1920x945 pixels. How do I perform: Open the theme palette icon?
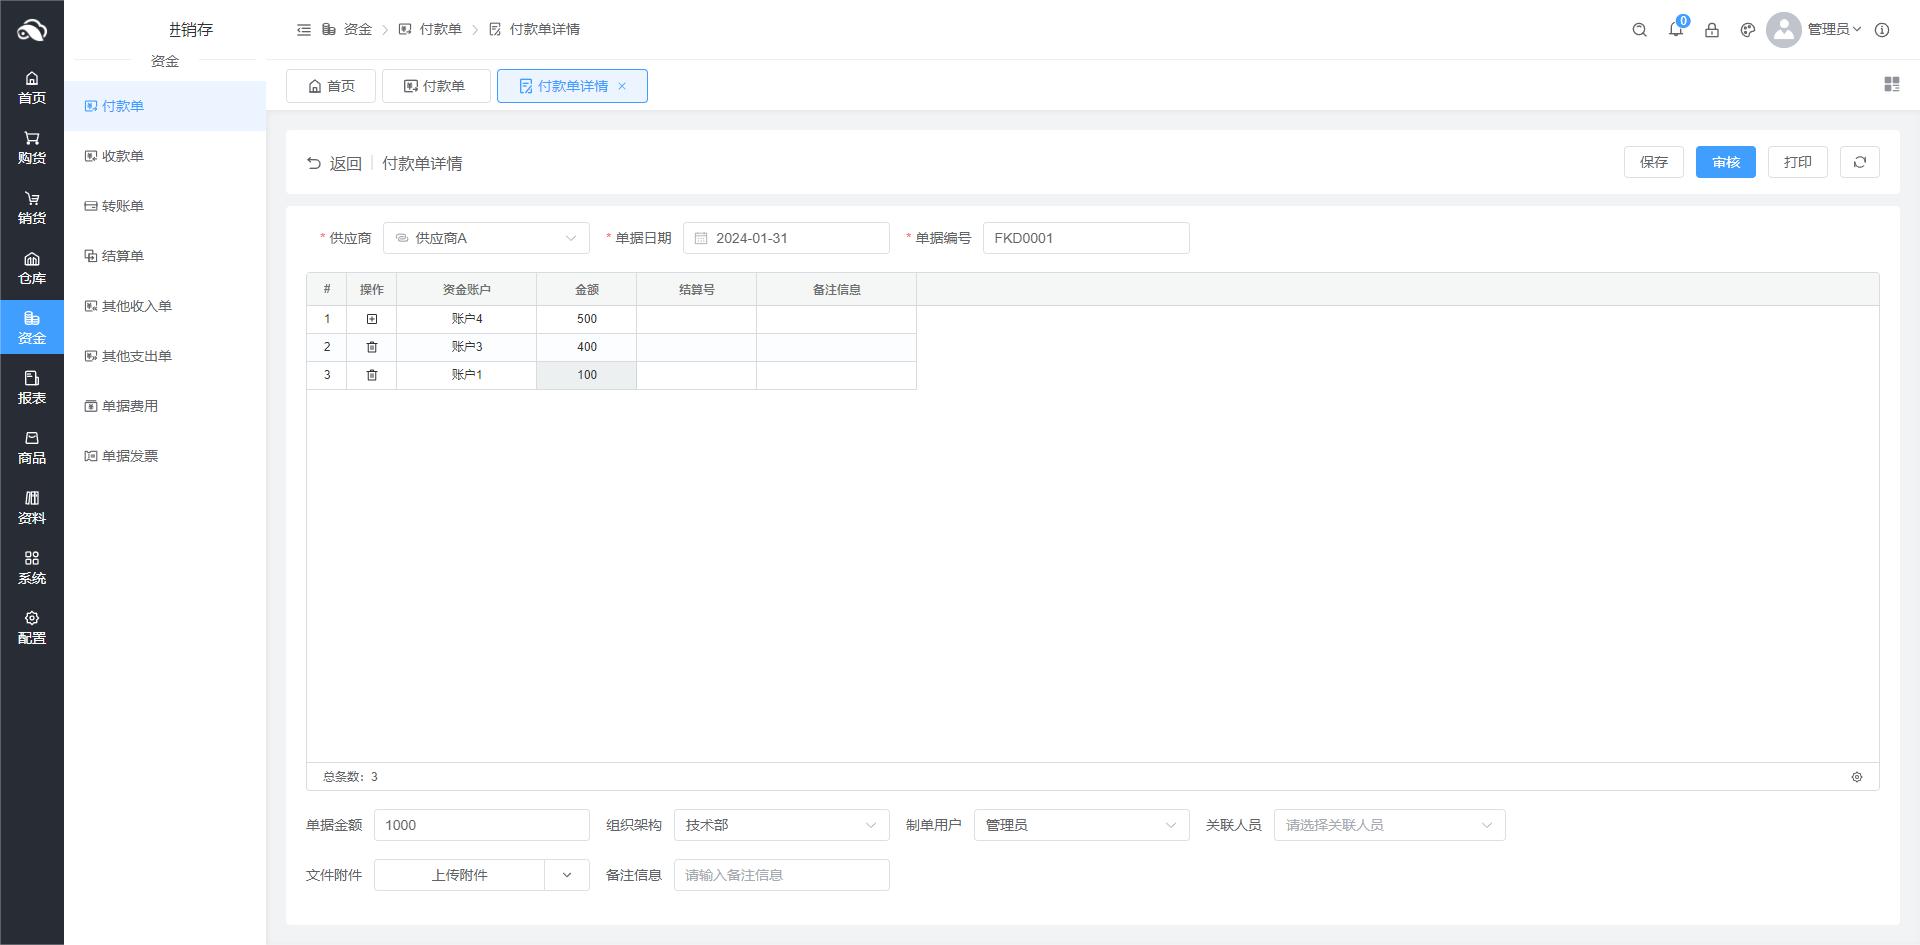pos(1747,30)
